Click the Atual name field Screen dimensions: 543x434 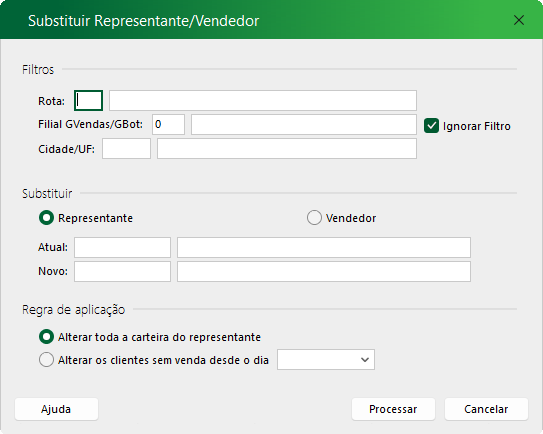[x=324, y=247]
